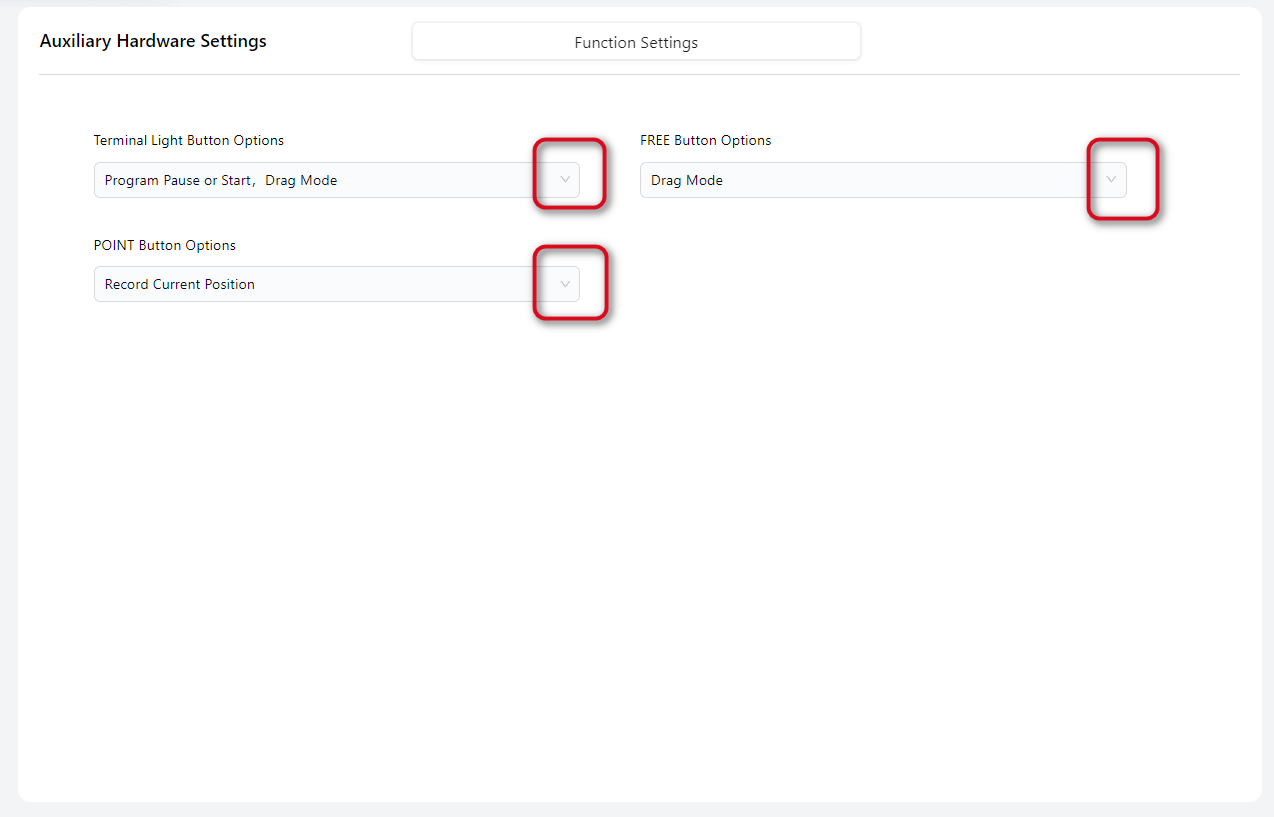Click 'Drag Mode' value in FREE dropdown

(x=687, y=181)
